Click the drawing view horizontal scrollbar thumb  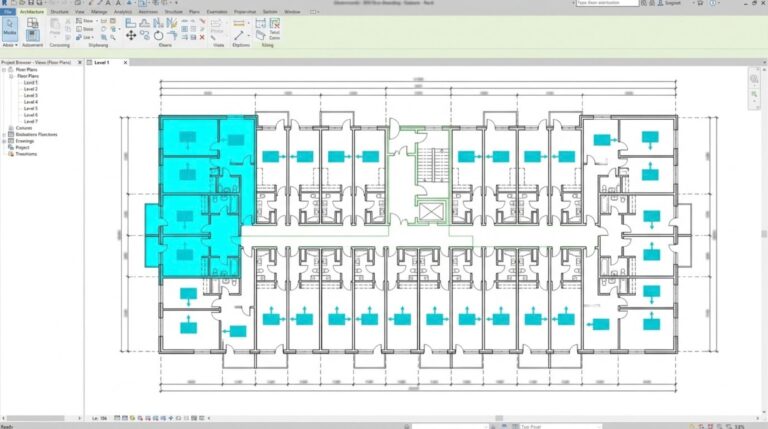[x=499, y=418]
